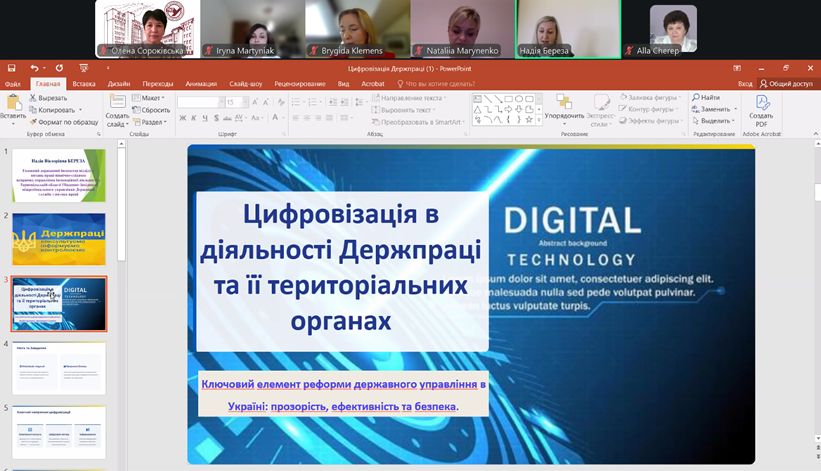This screenshot has width=821, height=471.
Task: Click the Find (Найти) magnifier icon
Action: [695, 98]
